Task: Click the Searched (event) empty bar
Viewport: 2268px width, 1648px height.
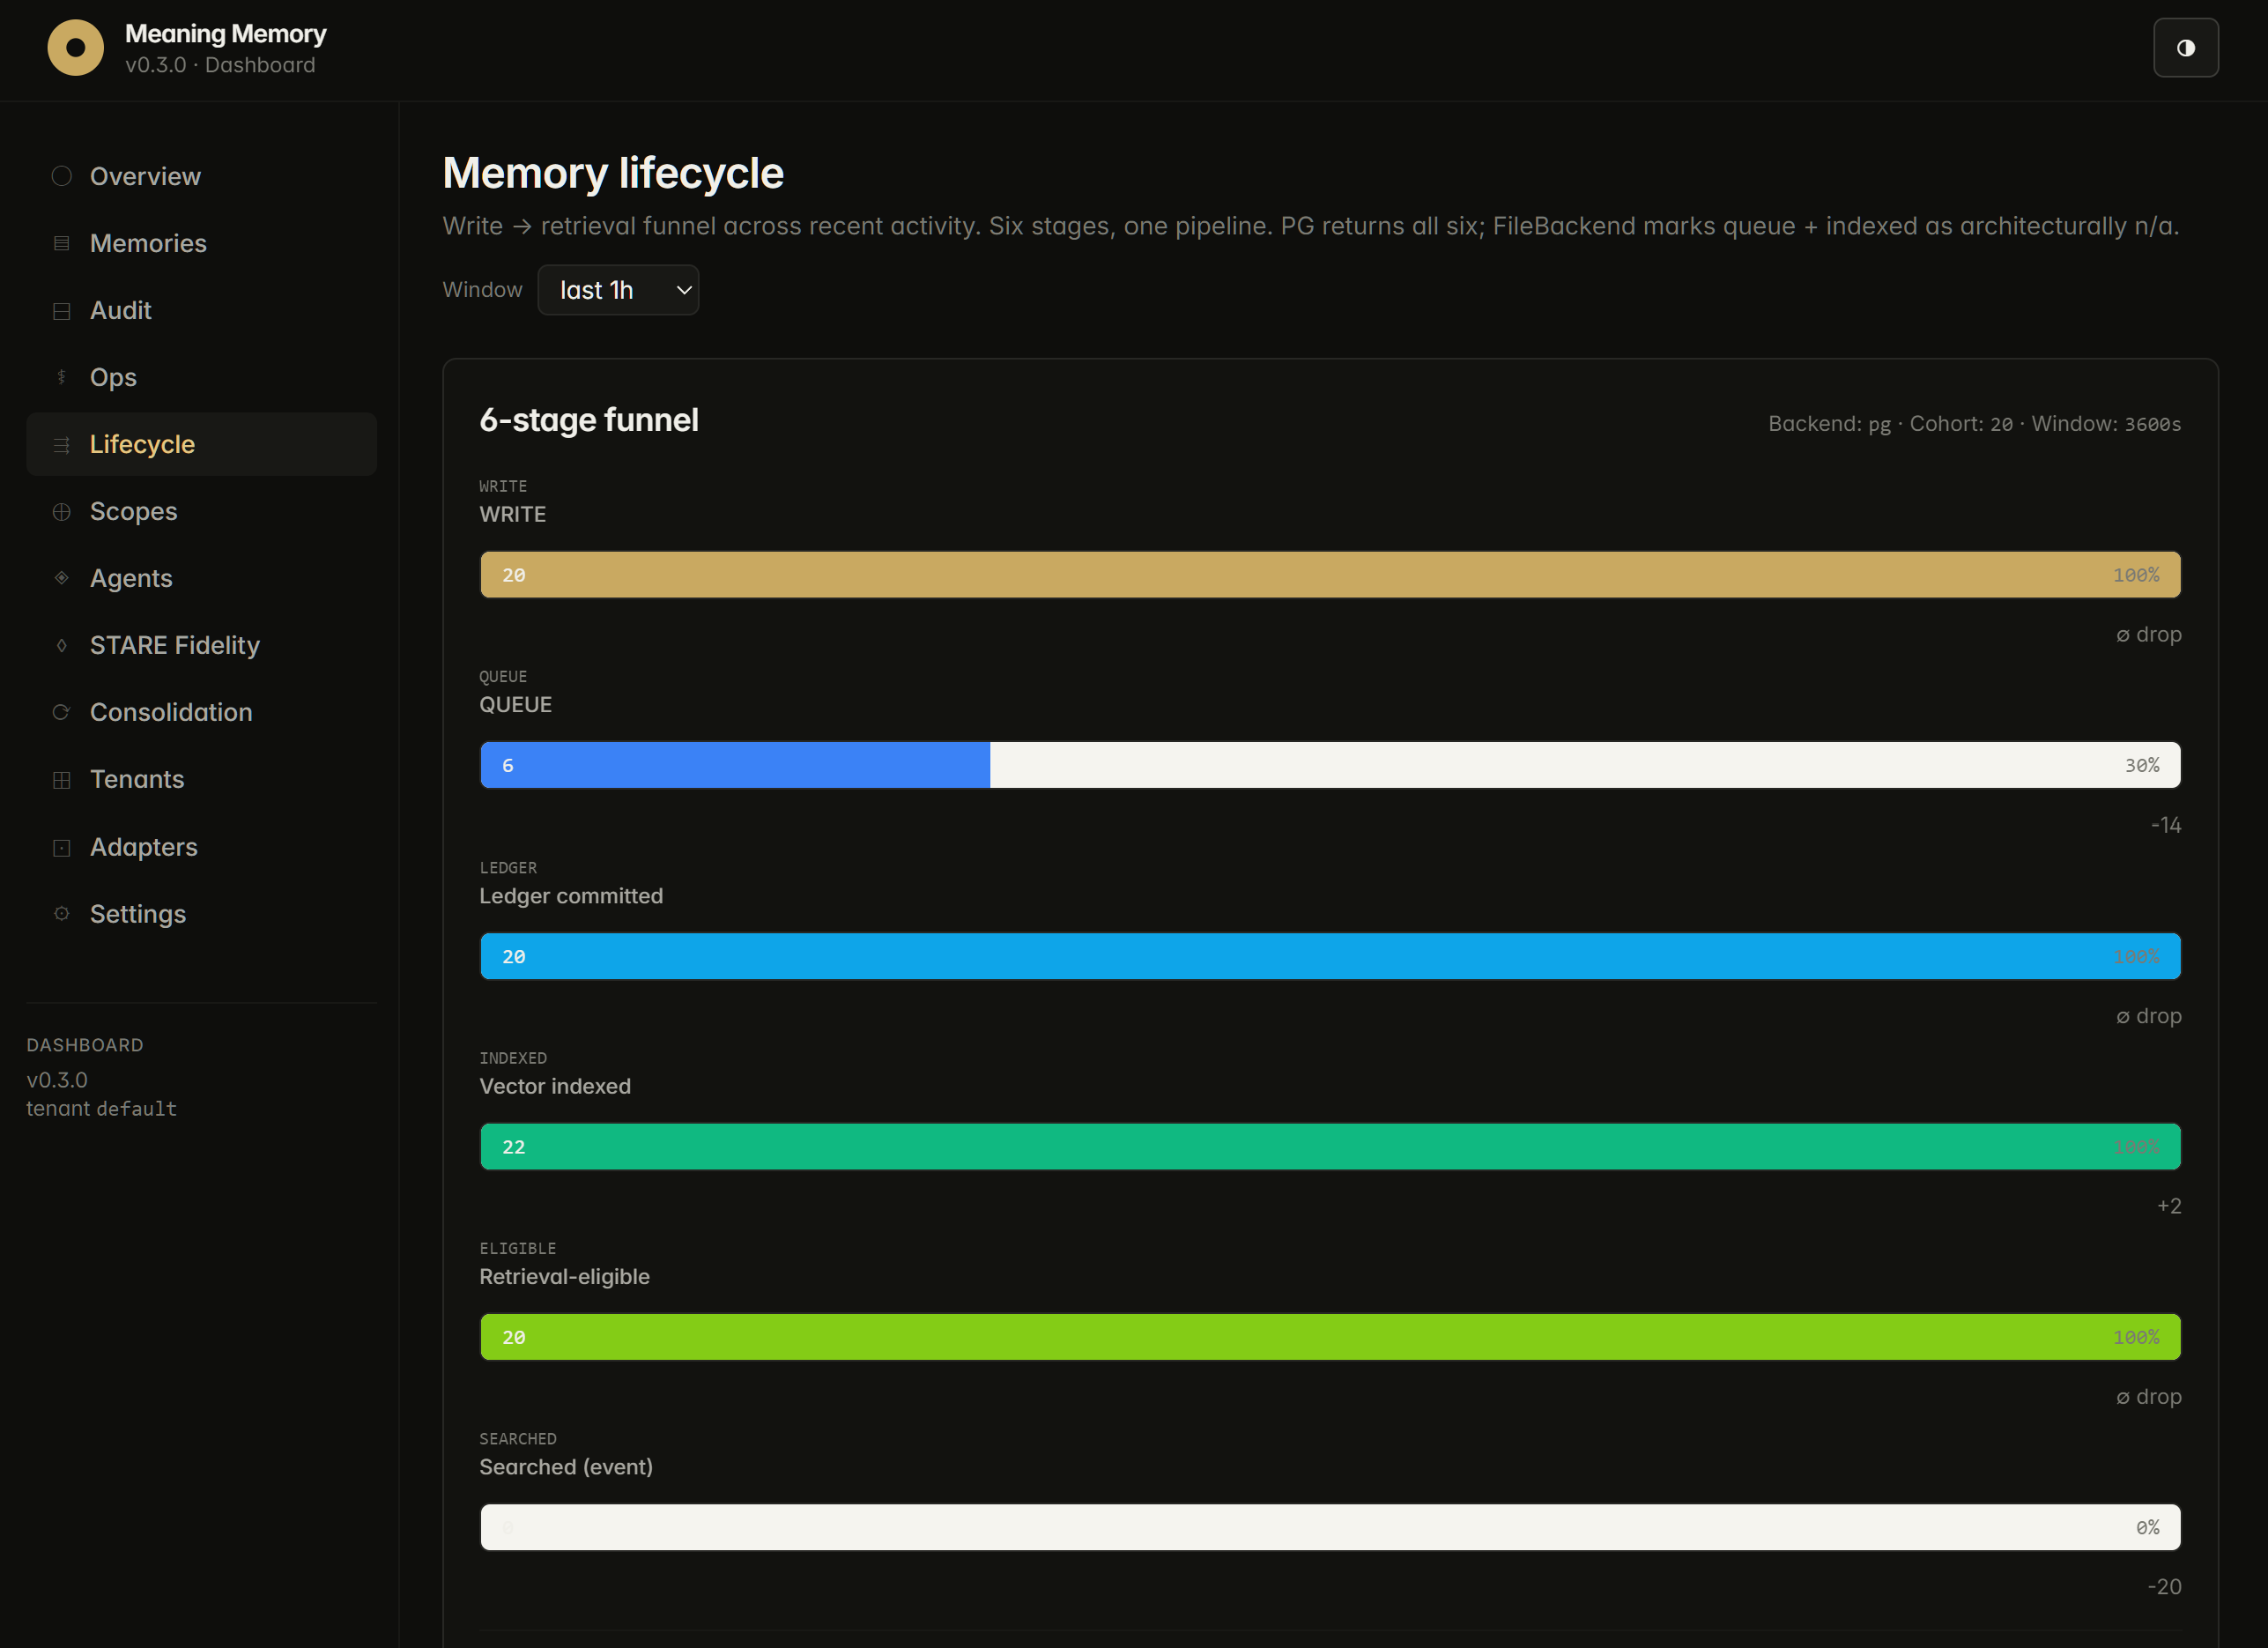Action: 1330,1527
